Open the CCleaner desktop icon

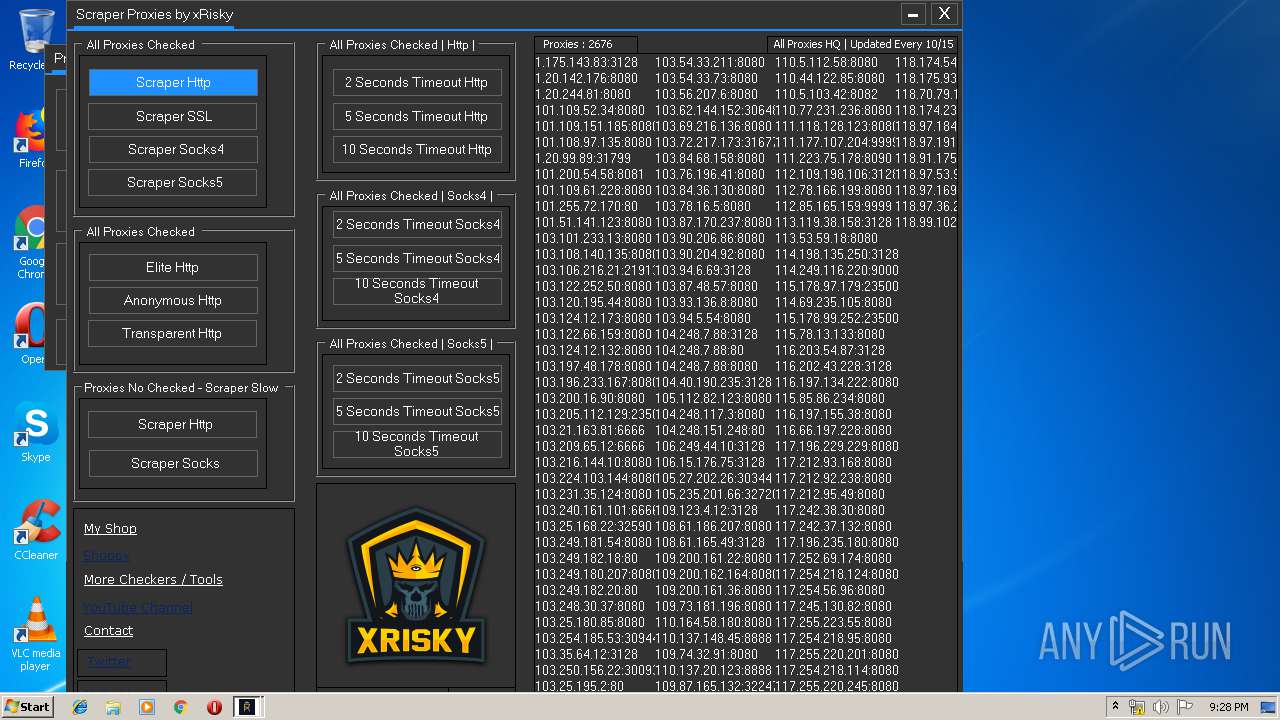[x=35, y=530]
